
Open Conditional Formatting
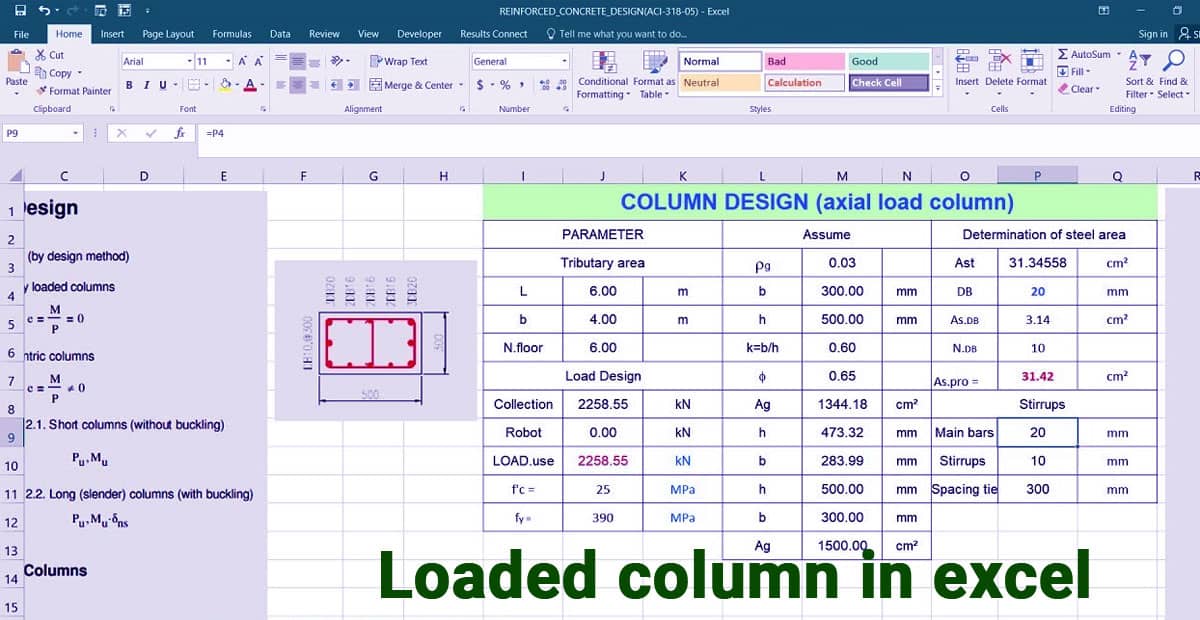[x=603, y=73]
